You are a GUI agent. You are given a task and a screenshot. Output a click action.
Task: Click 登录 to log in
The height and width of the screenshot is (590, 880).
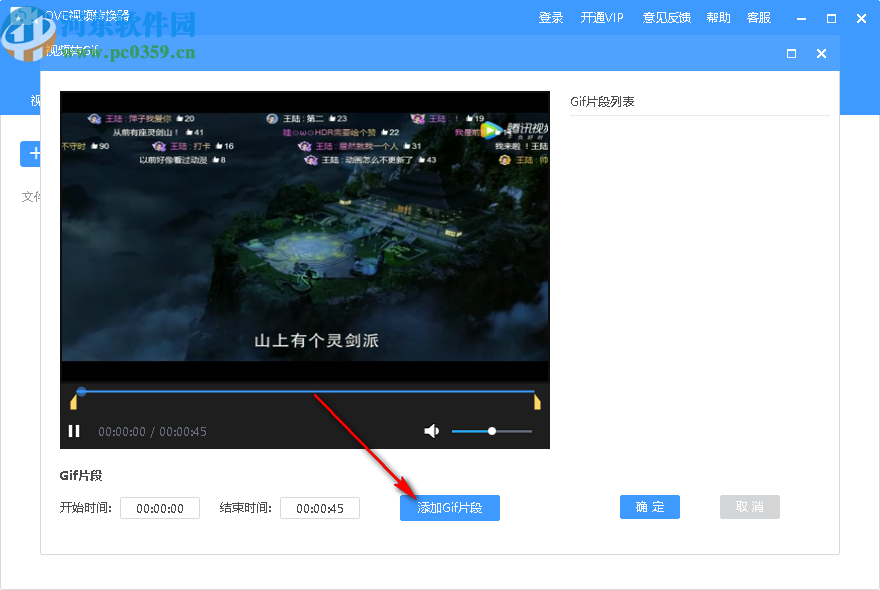click(x=551, y=17)
